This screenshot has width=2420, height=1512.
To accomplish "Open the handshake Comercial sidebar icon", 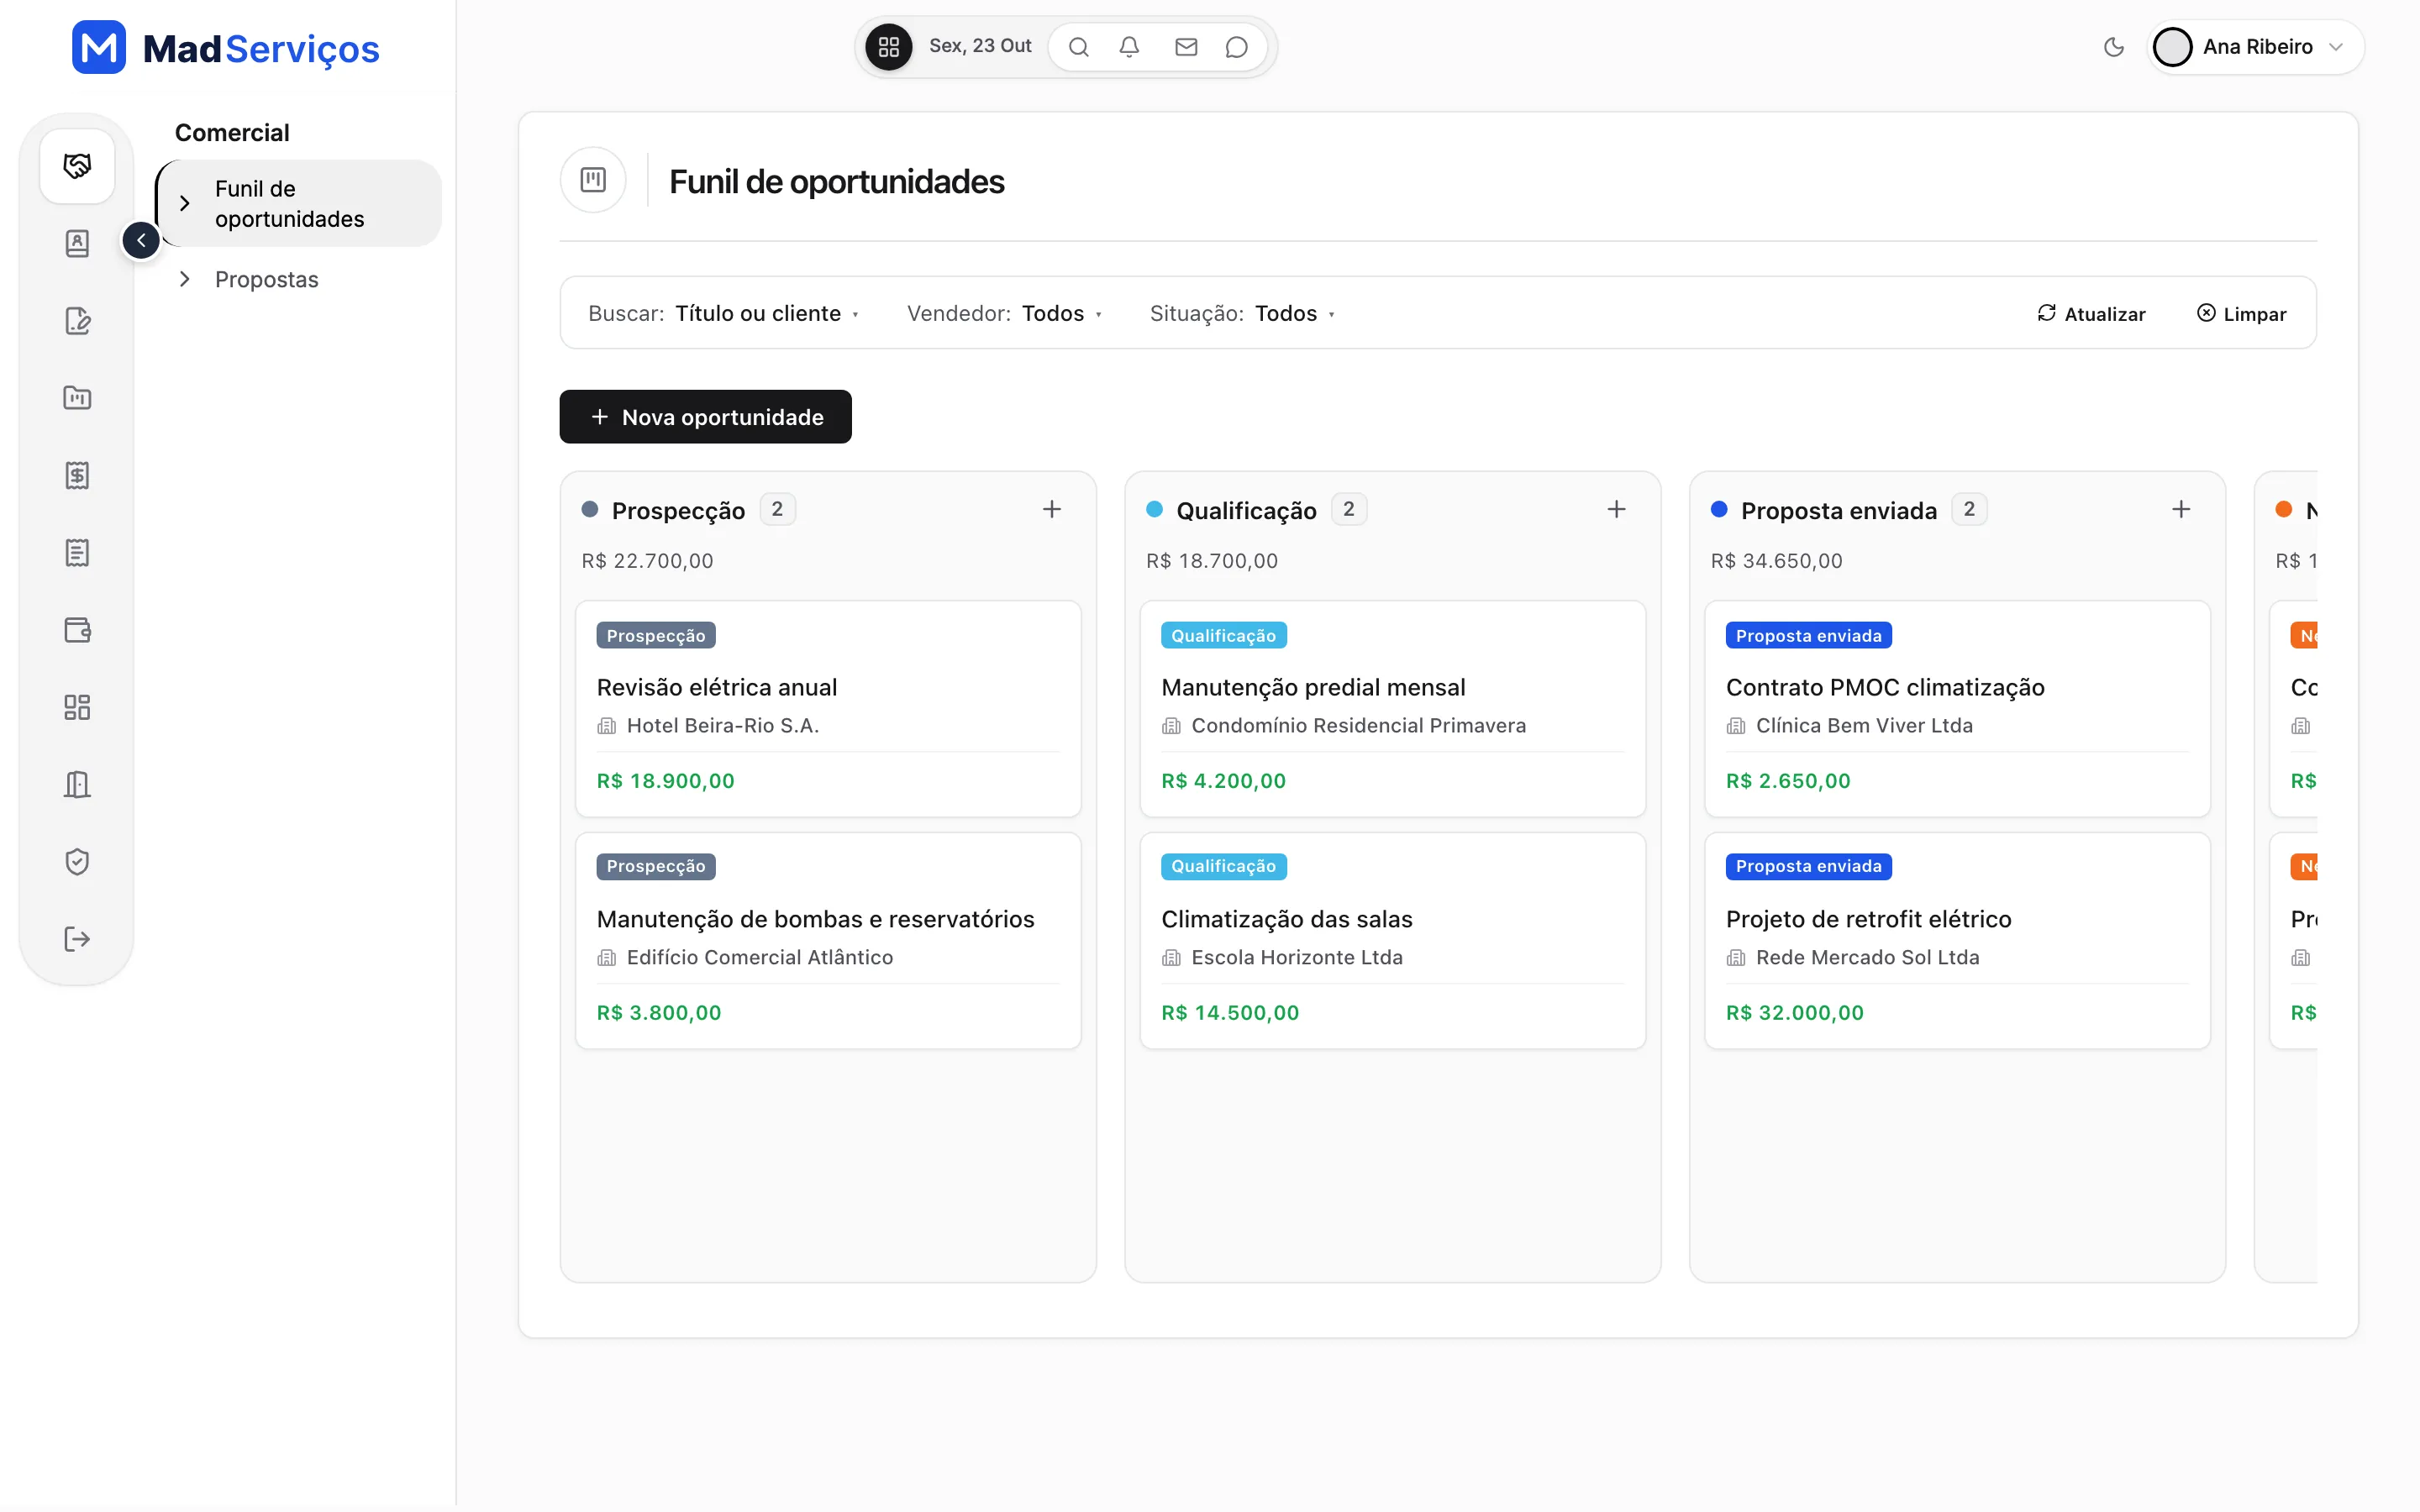I will (77, 166).
